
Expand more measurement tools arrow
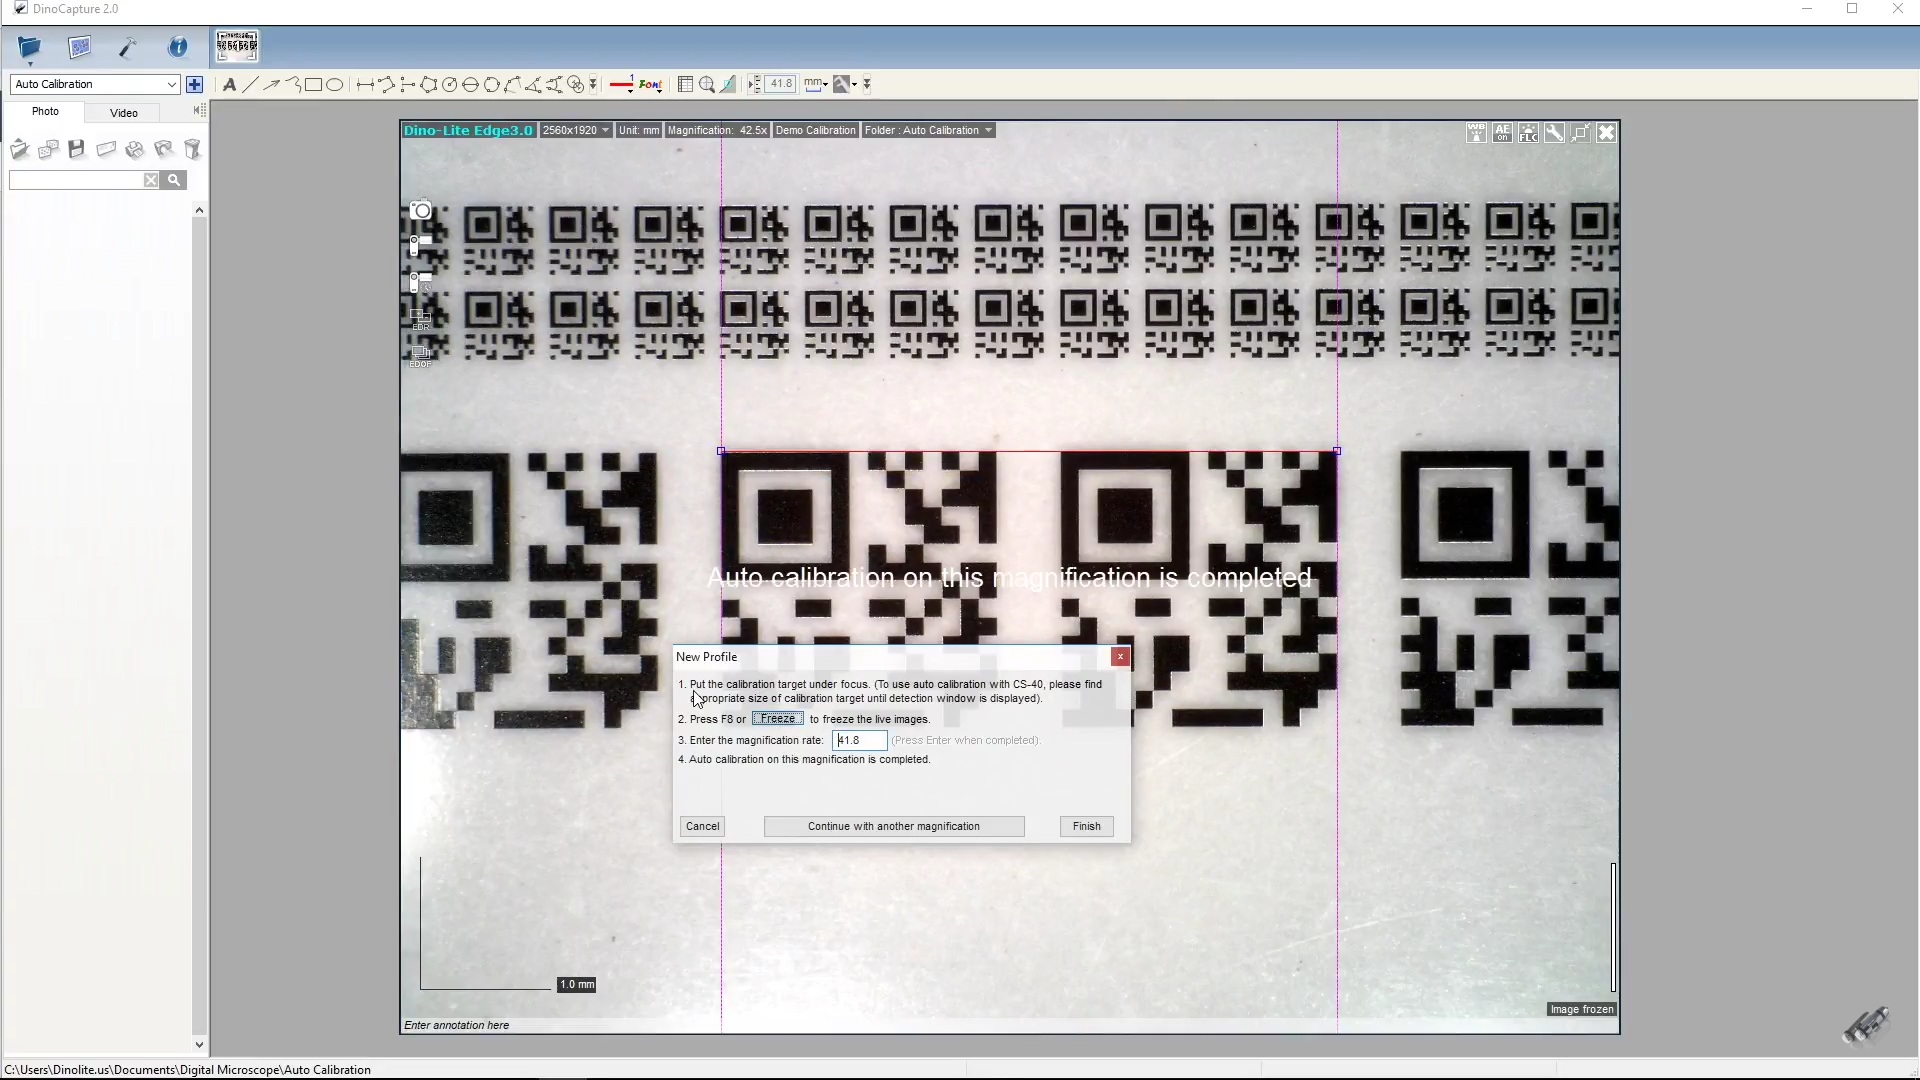pos(593,85)
